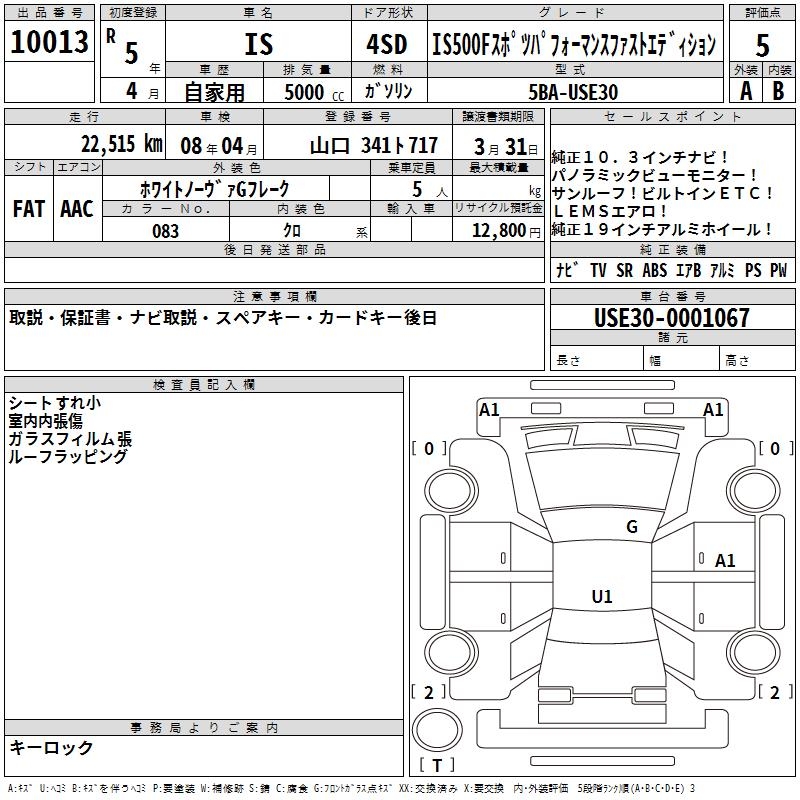Click inspector note ルーフラッピング
800x800 pixels.
coord(67,457)
